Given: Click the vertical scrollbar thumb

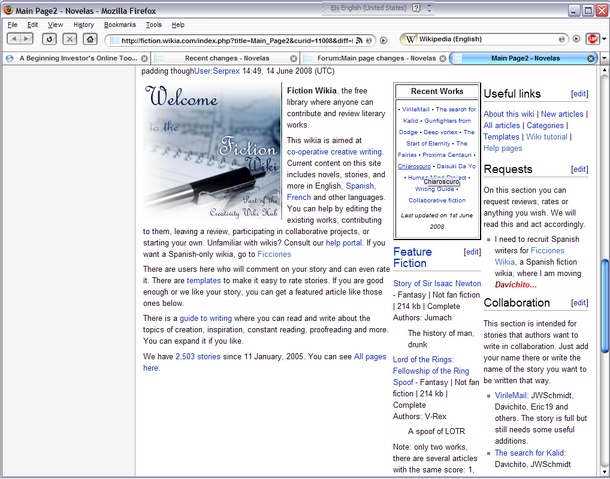Looking at the screenshot, I should (604, 306).
